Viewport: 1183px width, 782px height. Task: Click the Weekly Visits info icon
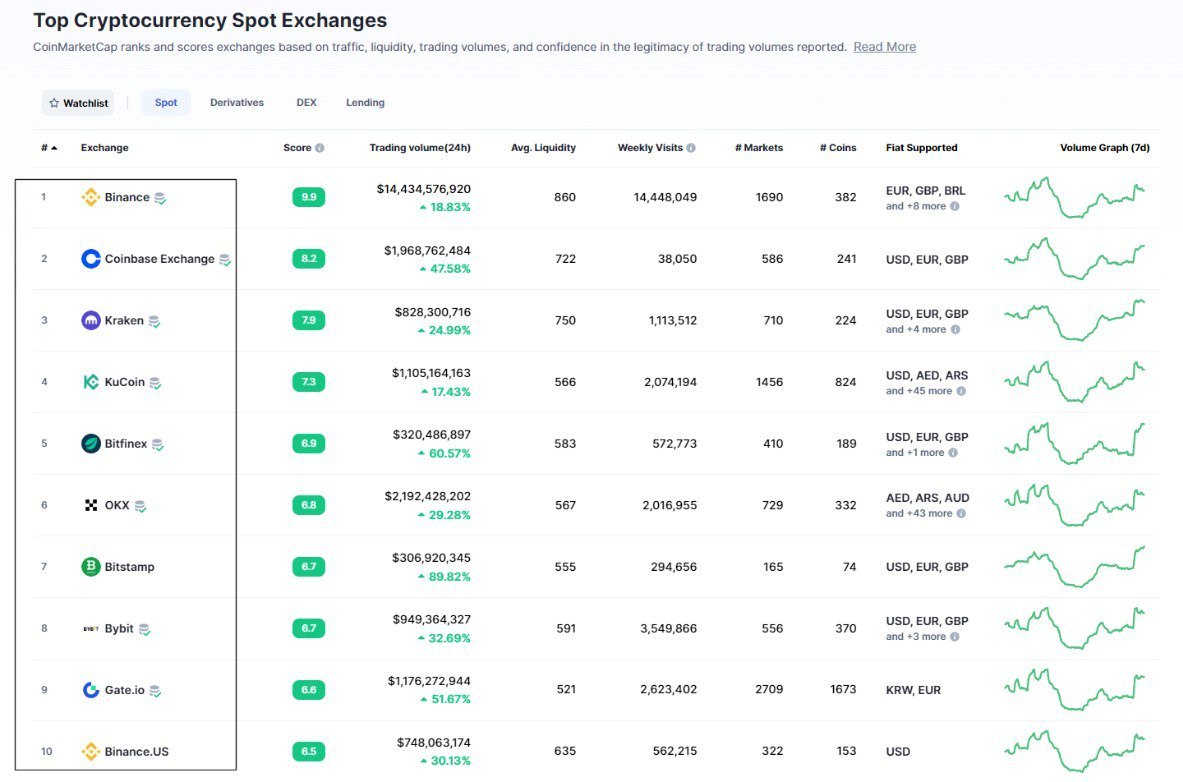coord(691,148)
